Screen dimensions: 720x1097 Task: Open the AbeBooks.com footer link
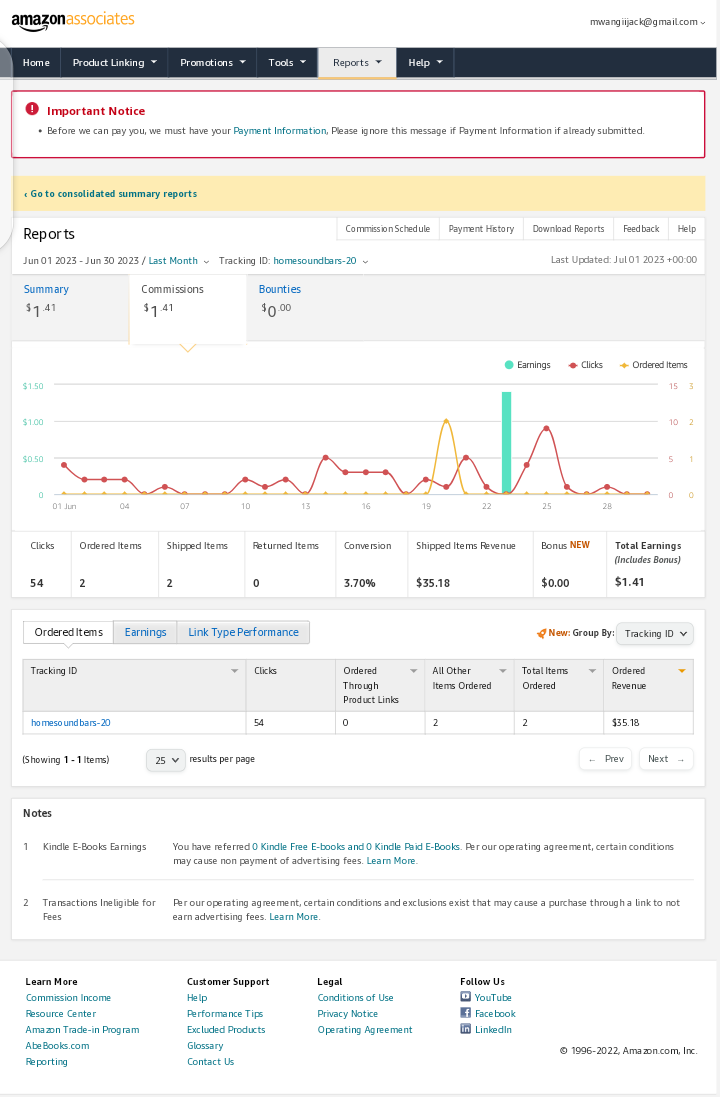[x=57, y=1046]
